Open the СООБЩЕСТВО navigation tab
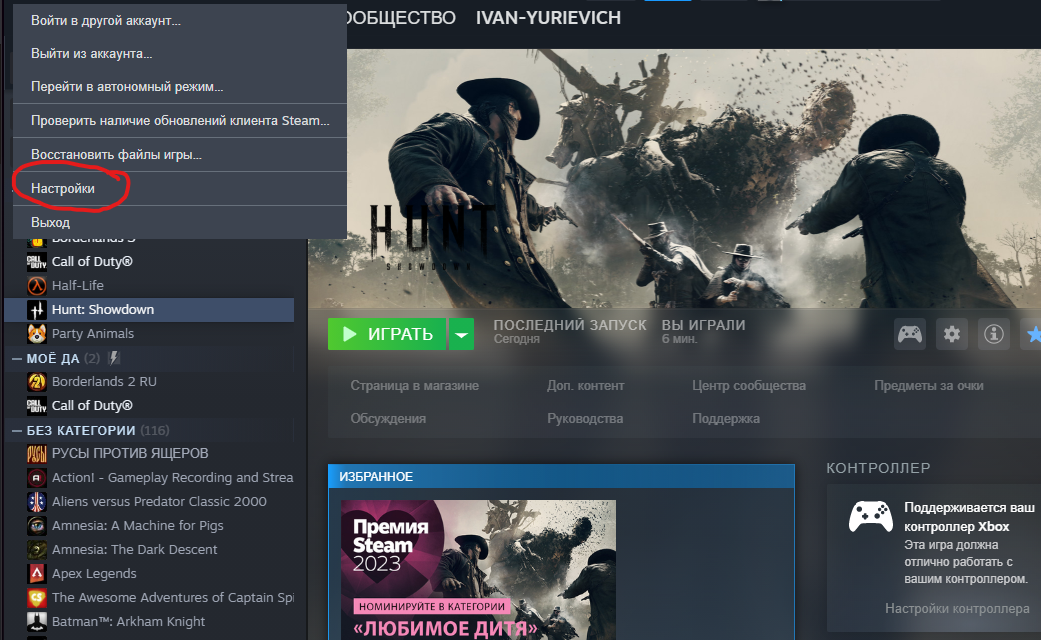 click(401, 18)
